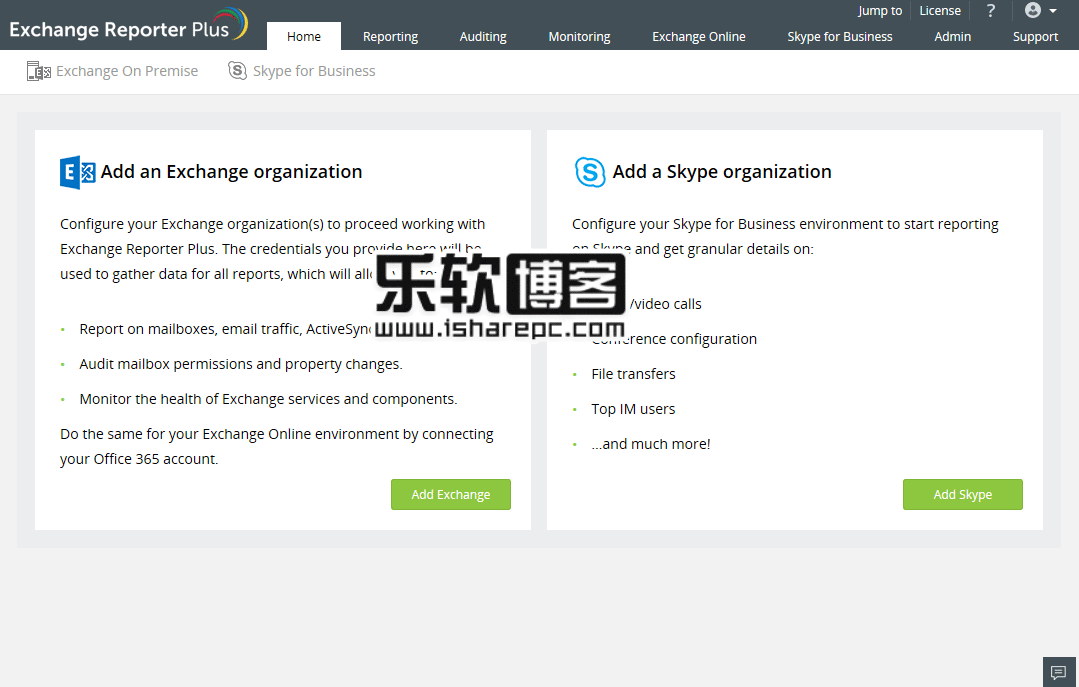The height and width of the screenshot is (687, 1079).
Task: Click the 'Add a Skype organization' heading
Action: (722, 171)
